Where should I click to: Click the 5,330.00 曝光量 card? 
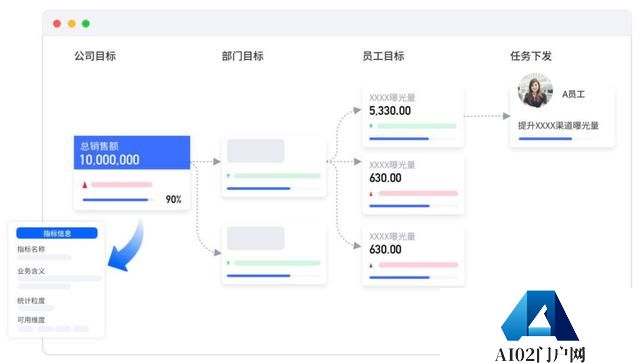point(413,117)
